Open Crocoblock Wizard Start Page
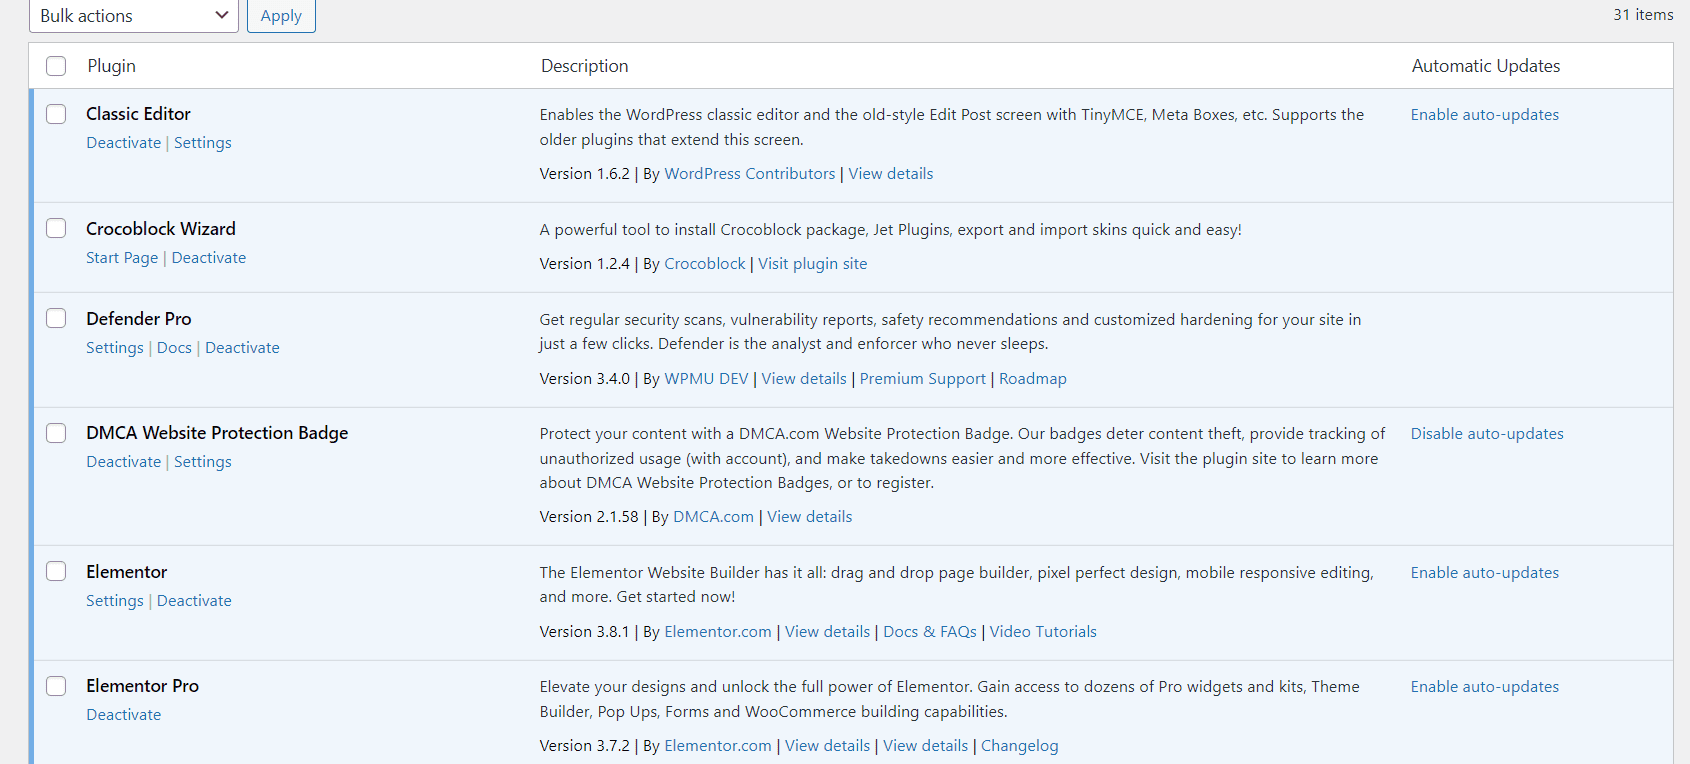Viewport: 1690px width, 764px height. point(122,258)
